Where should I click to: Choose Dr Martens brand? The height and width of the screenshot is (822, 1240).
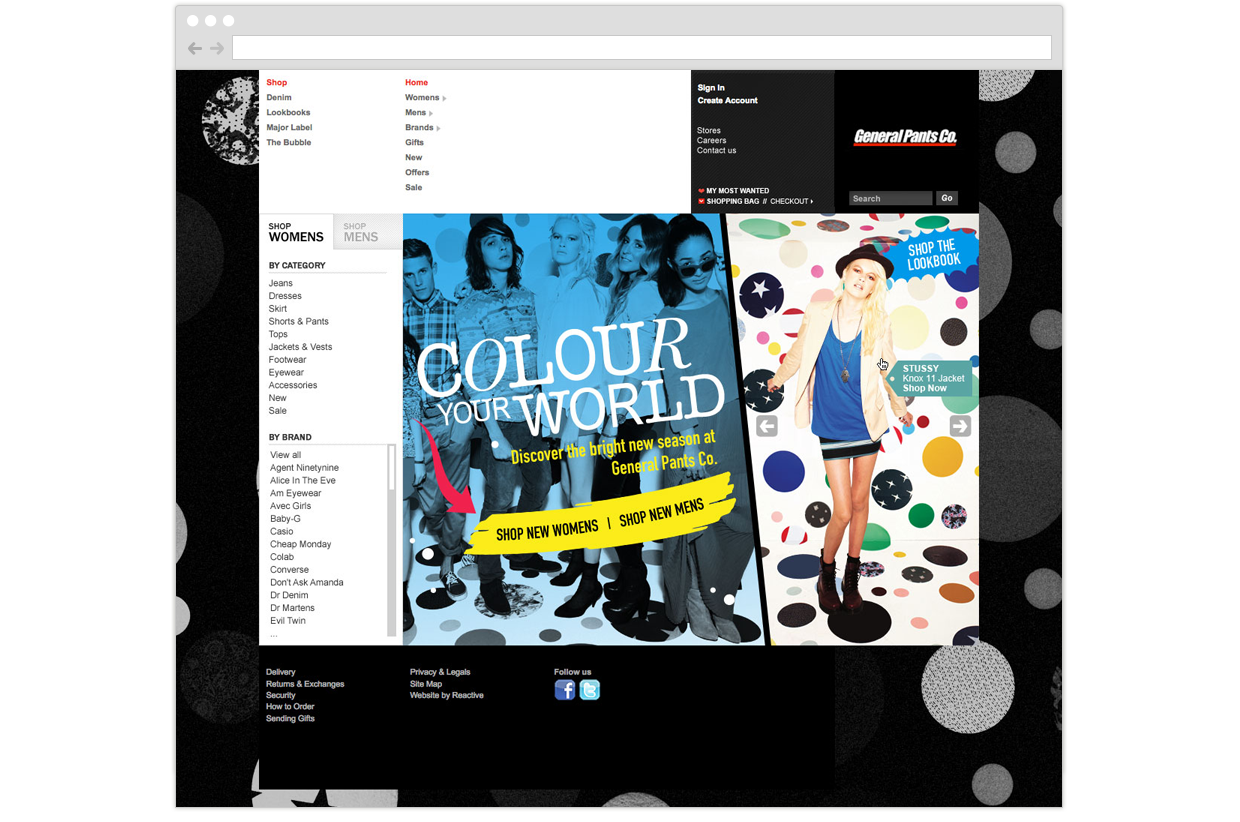pos(292,608)
